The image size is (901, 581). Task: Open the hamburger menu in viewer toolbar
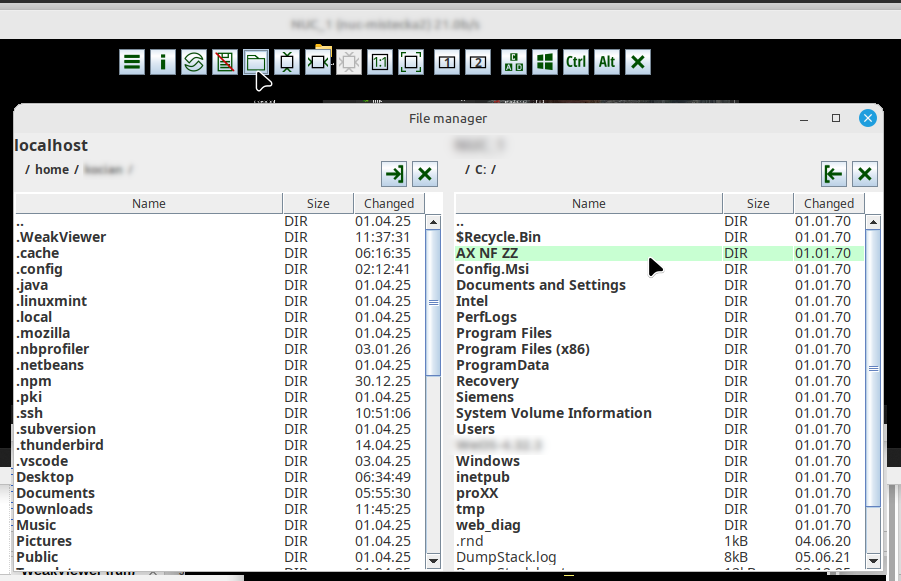pos(131,62)
